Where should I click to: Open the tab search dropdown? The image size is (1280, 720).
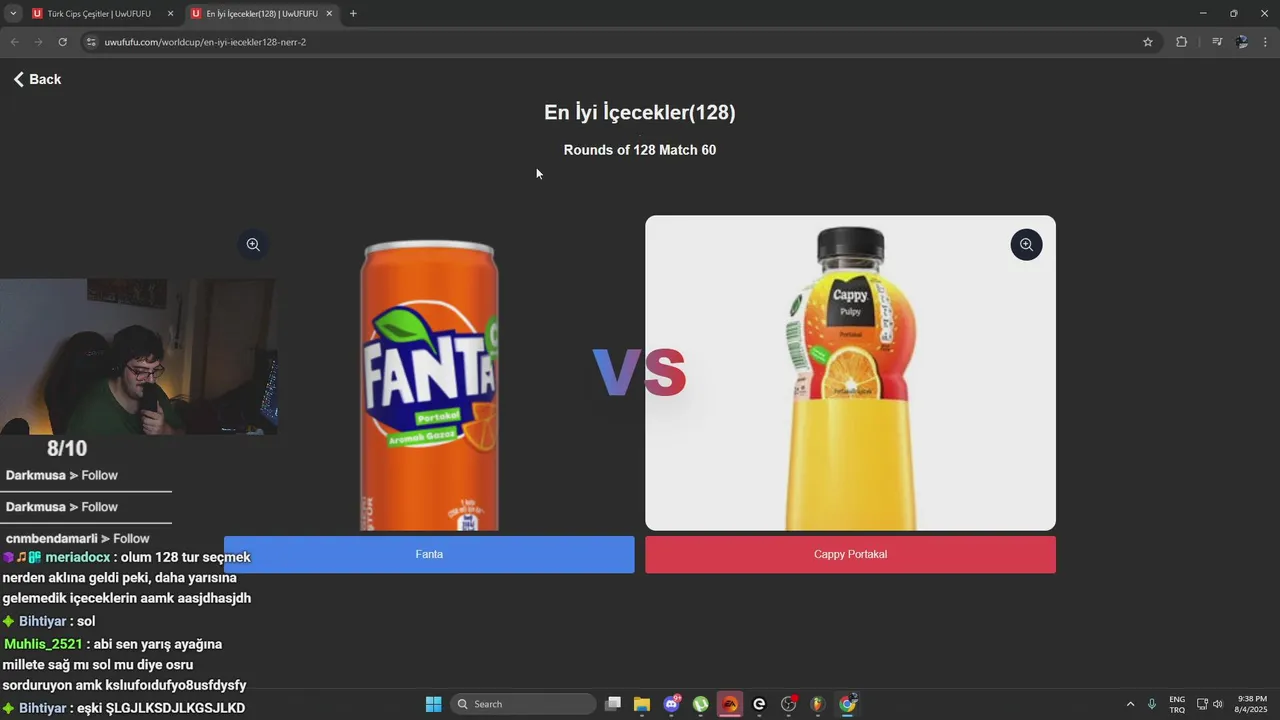point(13,14)
